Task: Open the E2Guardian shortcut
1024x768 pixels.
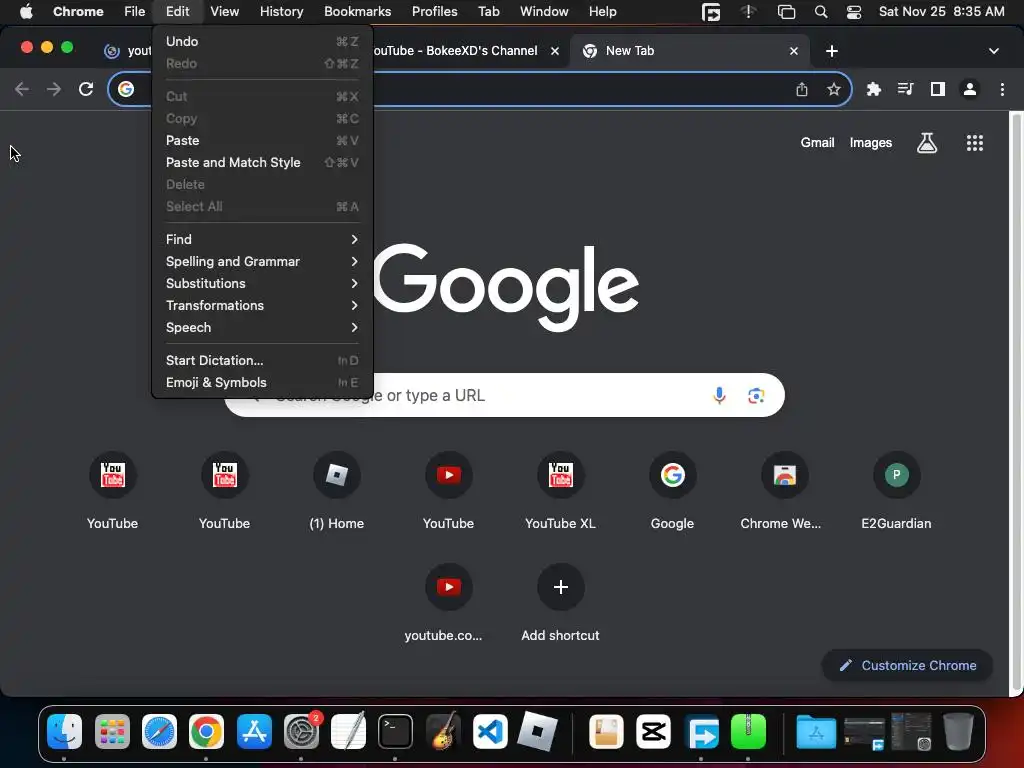Action: click(x=896, y=490)
